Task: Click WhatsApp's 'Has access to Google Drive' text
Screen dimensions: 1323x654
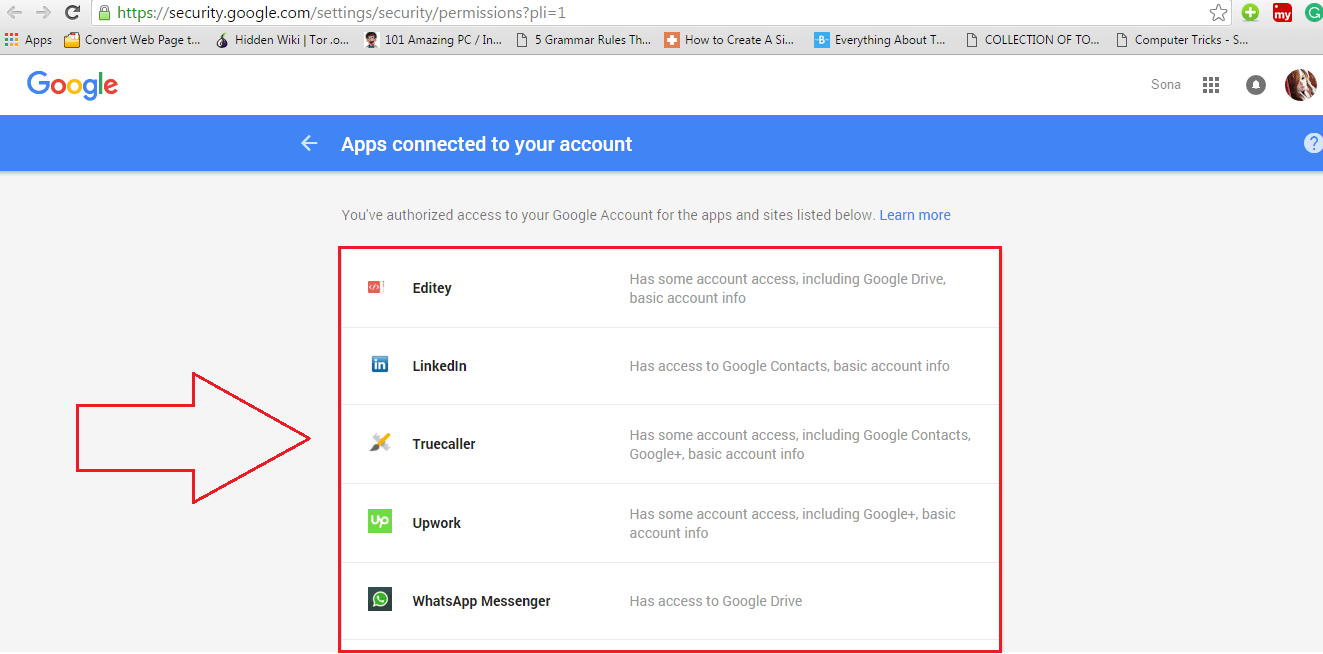Action: 716,601
